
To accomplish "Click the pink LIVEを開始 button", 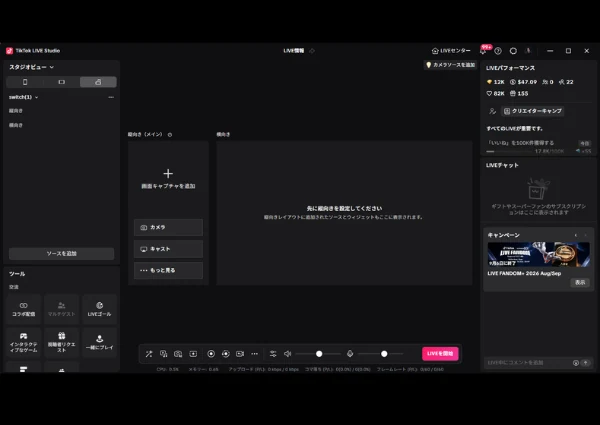I will [440, 353].
